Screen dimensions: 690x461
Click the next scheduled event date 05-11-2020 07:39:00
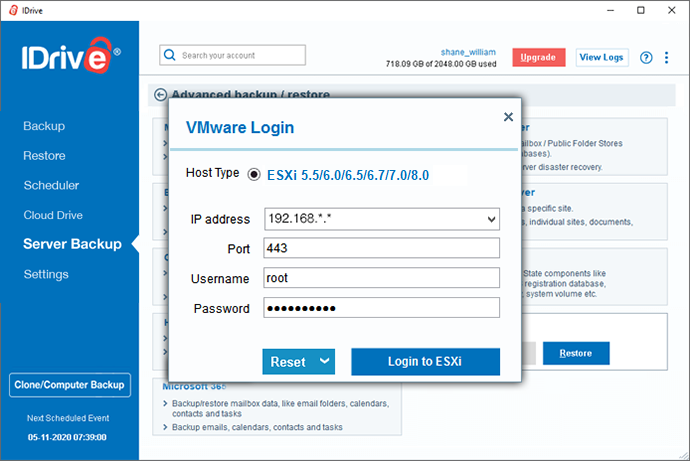[x=67, y=437]
